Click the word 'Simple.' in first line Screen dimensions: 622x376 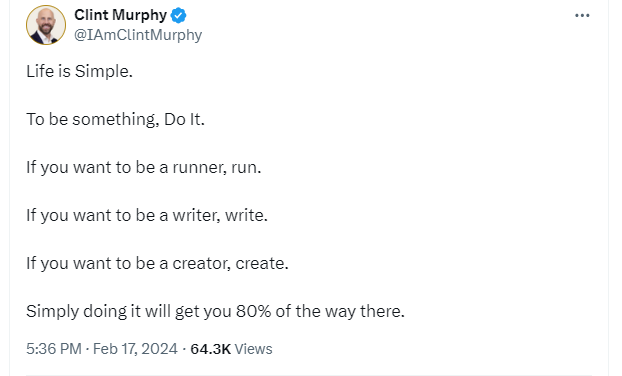point(104,72)
